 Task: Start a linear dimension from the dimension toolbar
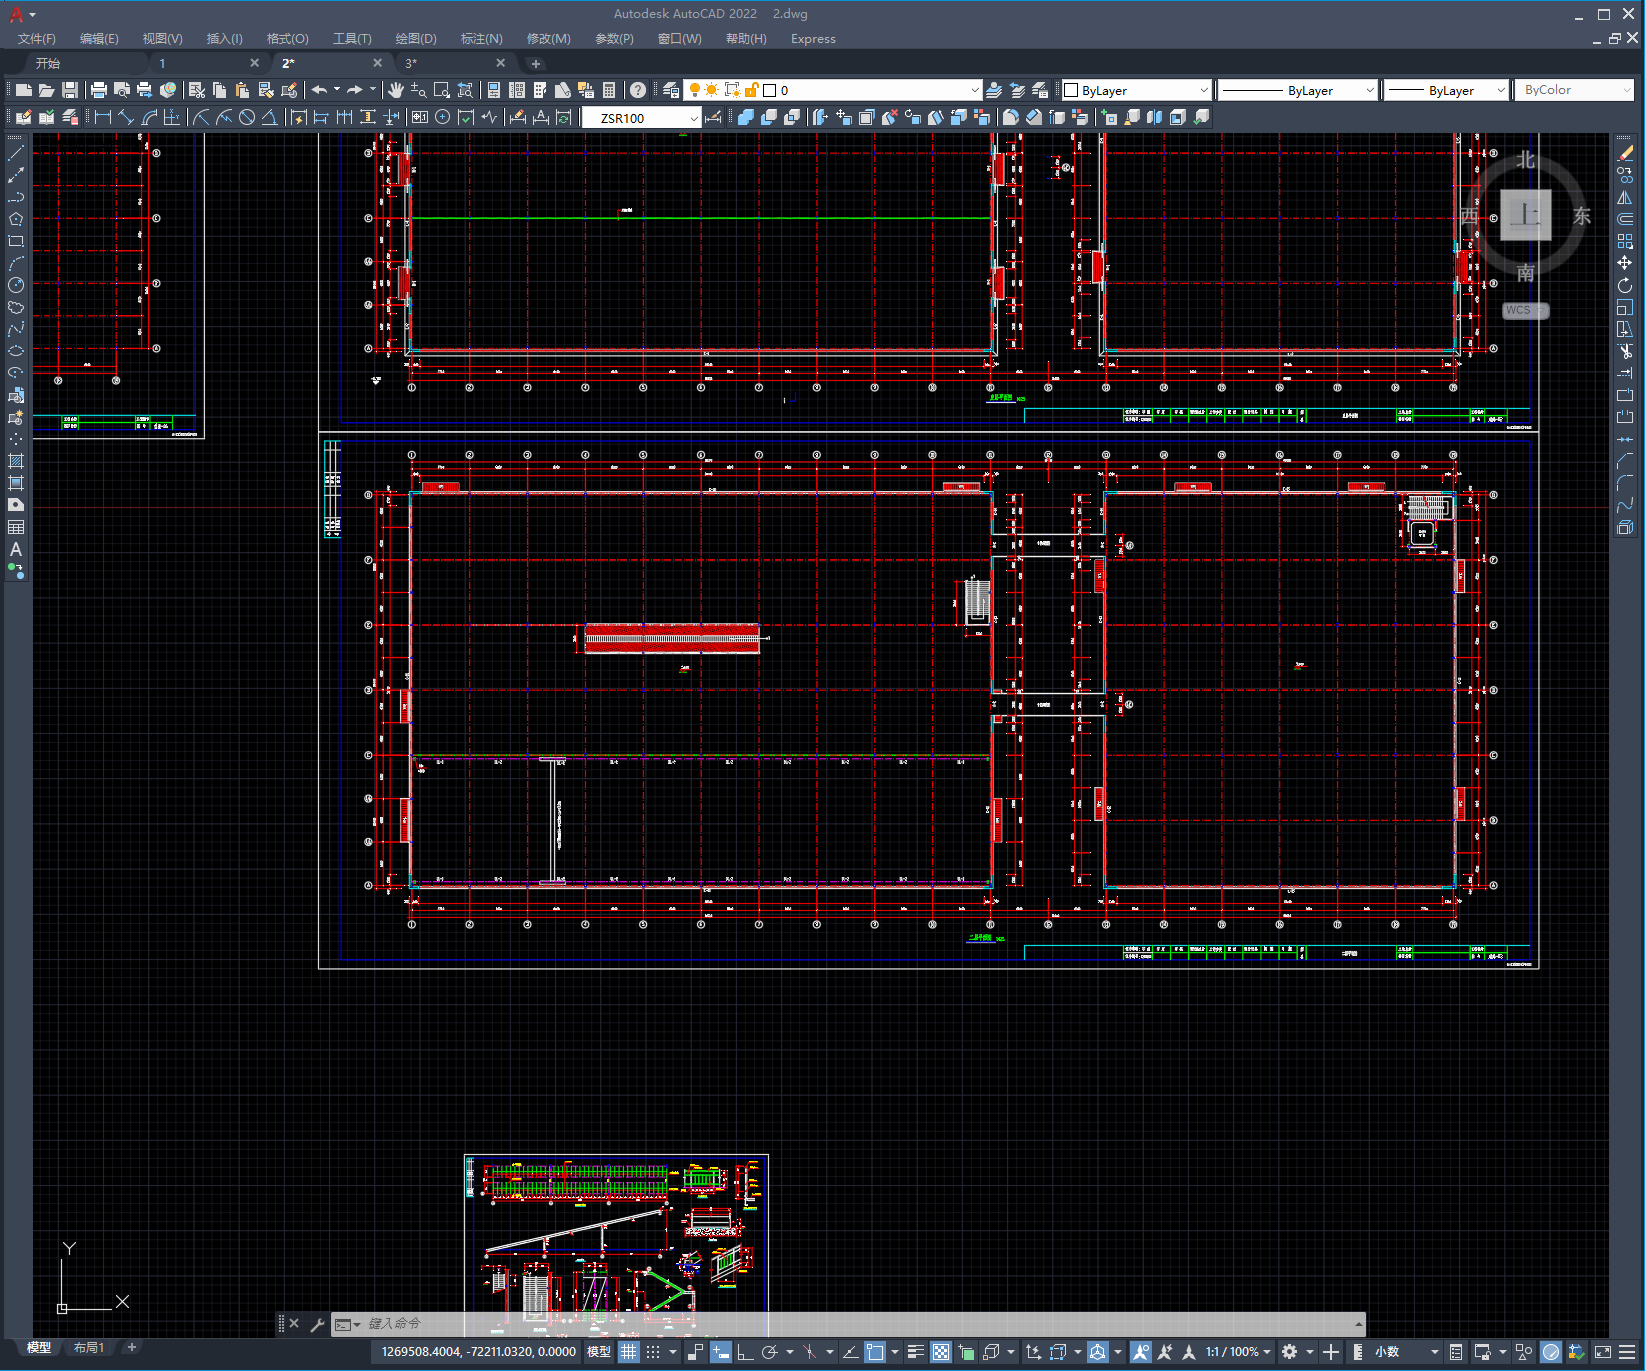103,117
